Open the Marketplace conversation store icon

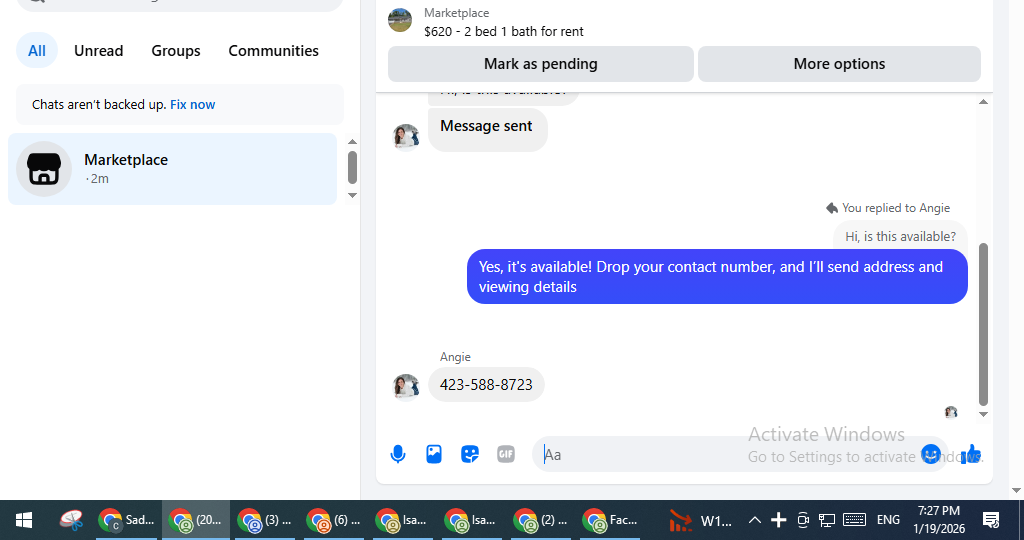pos(44,169)
